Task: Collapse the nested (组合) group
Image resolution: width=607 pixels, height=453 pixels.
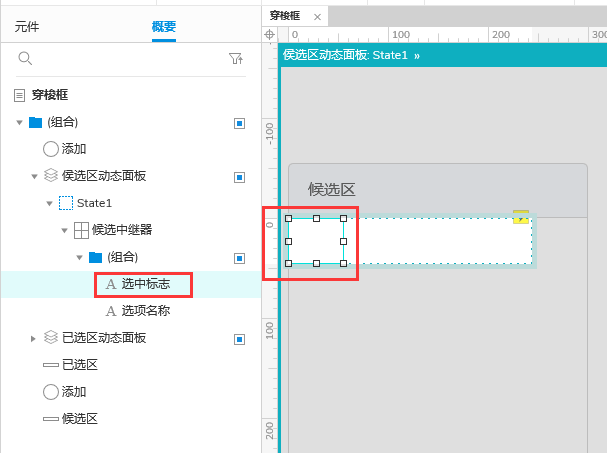Action: [79, 258]
